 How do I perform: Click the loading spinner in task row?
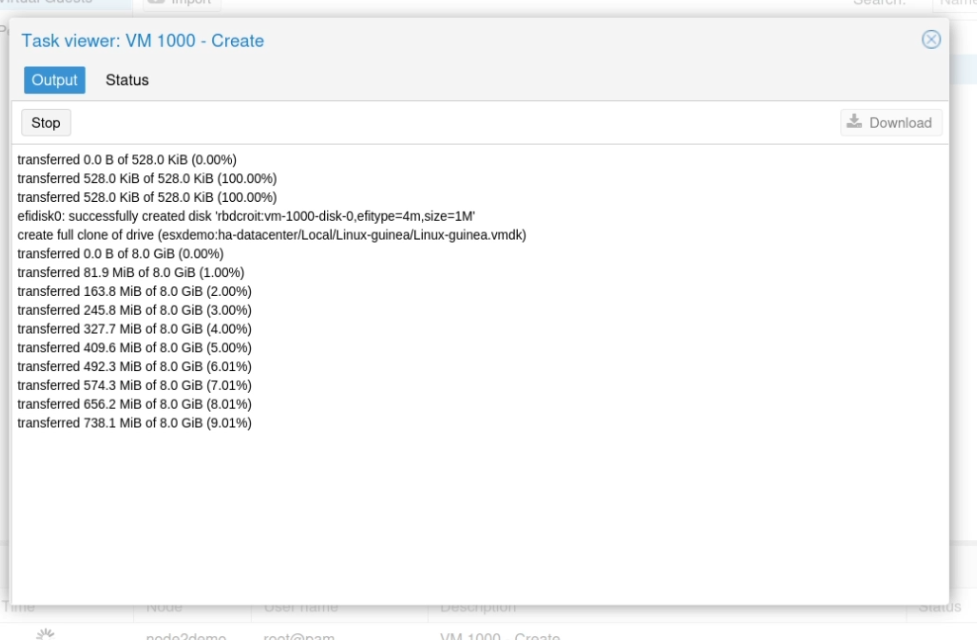pos(45,634)
